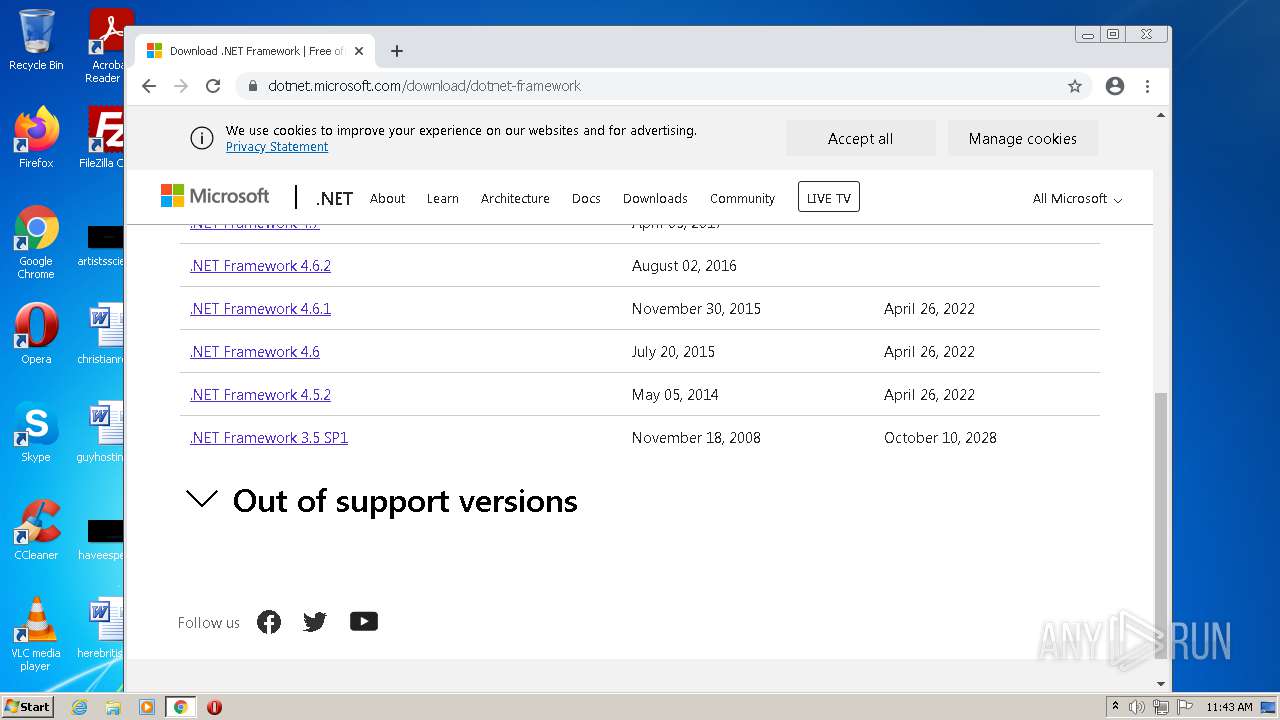Open Facebook follow icon
The height and width of the screenshot is (720, 1280).
(x=269, y=622)
